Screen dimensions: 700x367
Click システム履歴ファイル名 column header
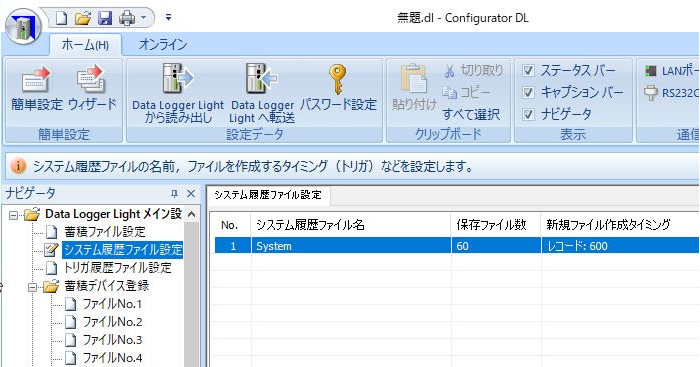click(x=351, y=225)
